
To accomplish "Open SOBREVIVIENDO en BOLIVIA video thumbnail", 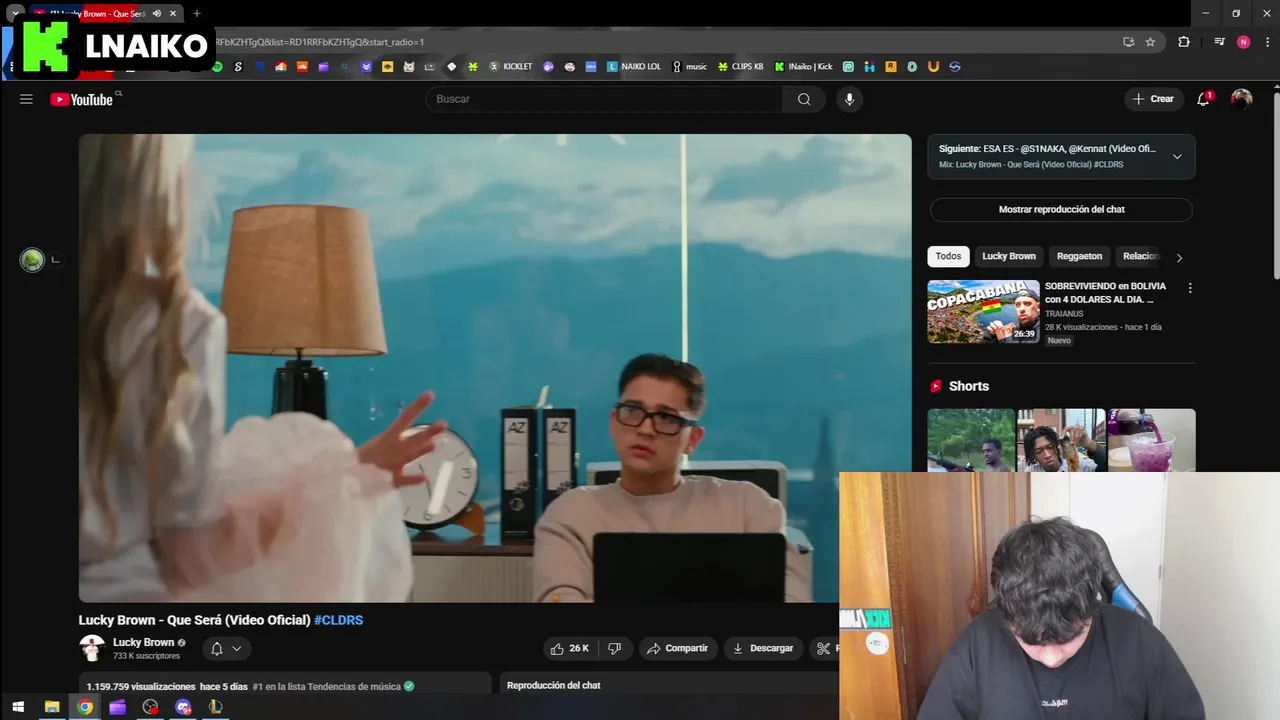I will (x=983, y=311).
